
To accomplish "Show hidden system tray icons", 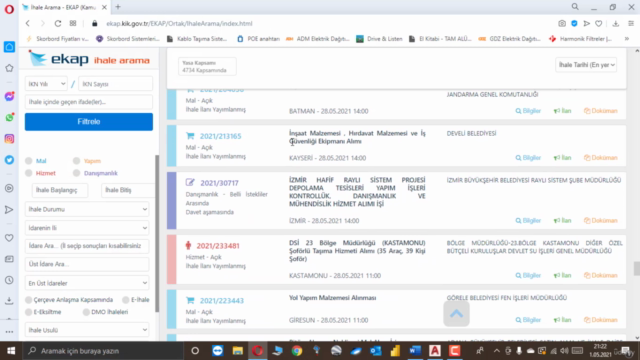I will 496,351.
